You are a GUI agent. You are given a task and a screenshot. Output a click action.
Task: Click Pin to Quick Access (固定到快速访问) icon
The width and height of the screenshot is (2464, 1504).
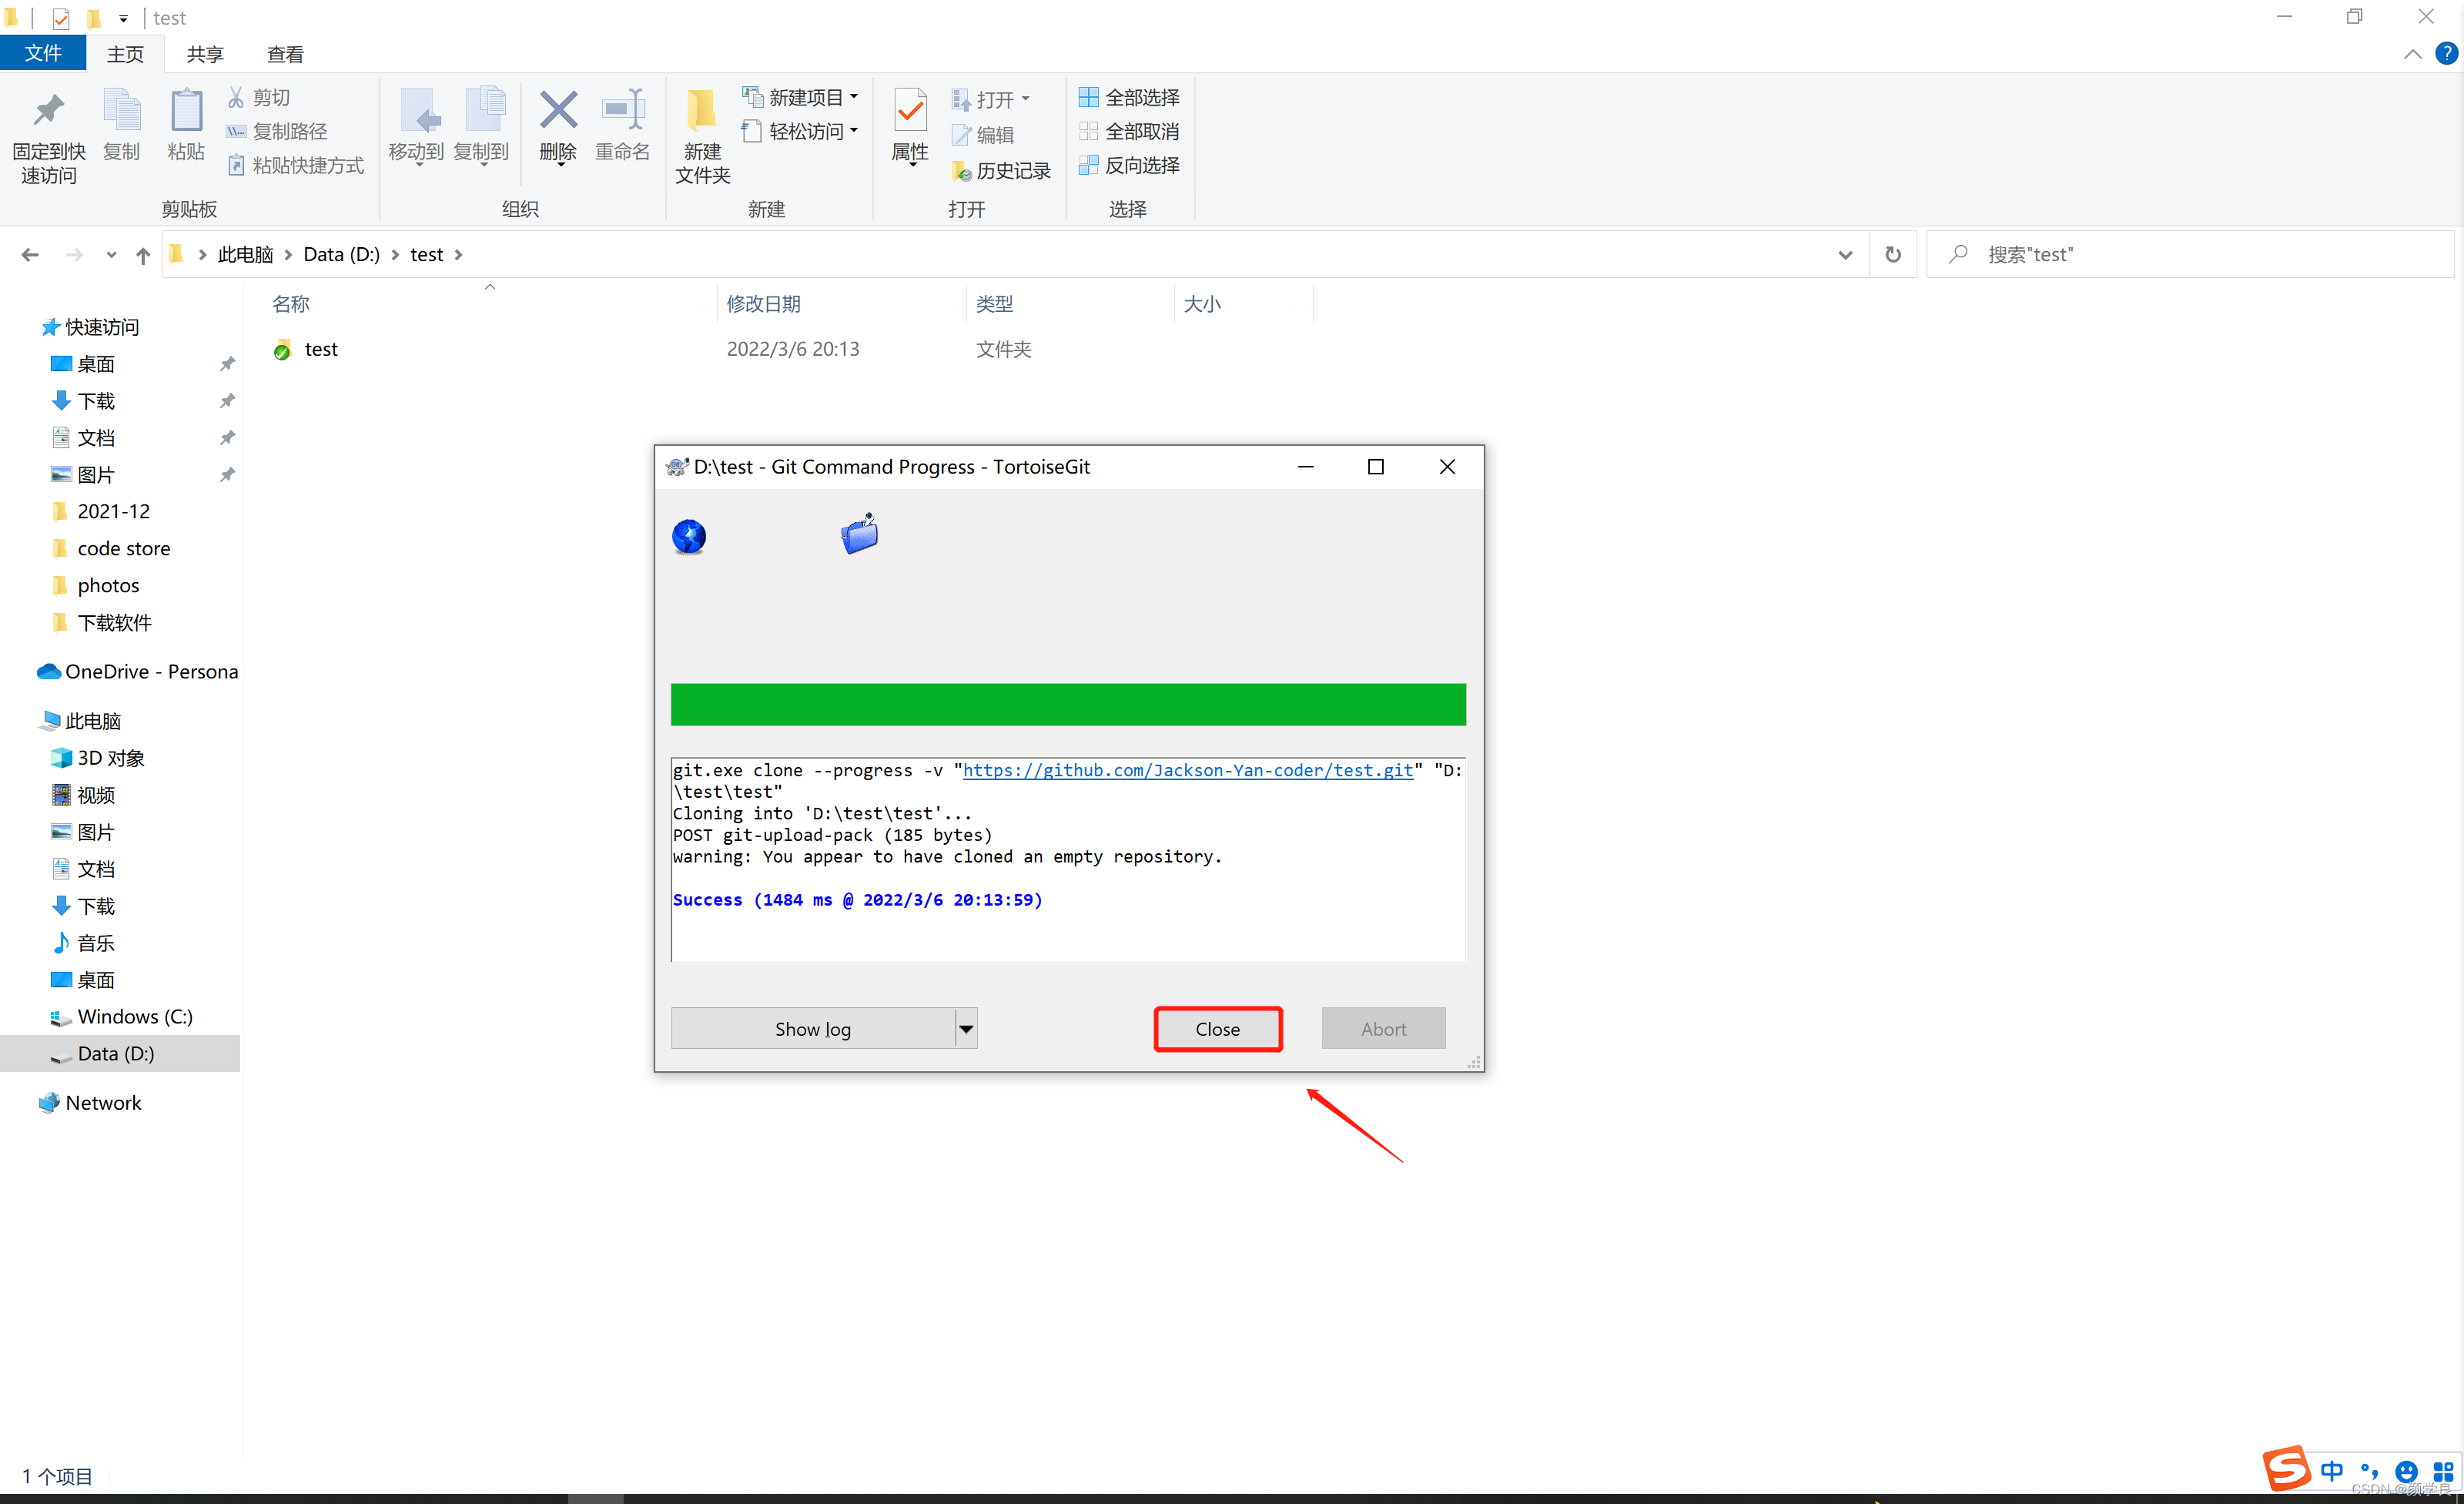(48, 110)
